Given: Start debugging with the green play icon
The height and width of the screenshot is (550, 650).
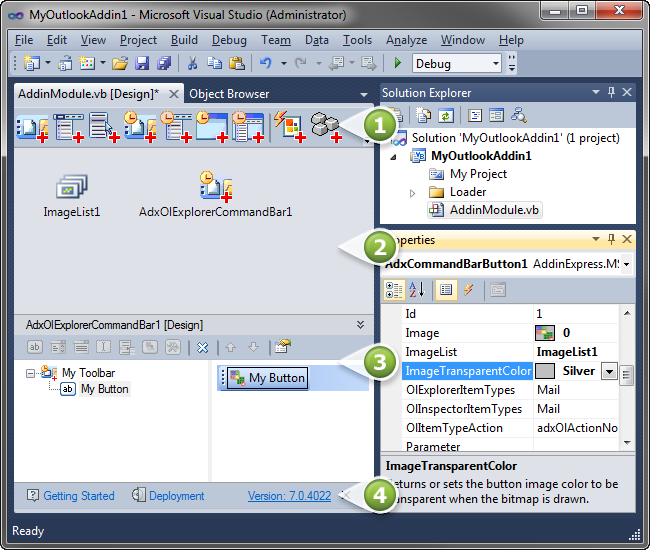Looking at the screenshot, I should pos(398,63).
